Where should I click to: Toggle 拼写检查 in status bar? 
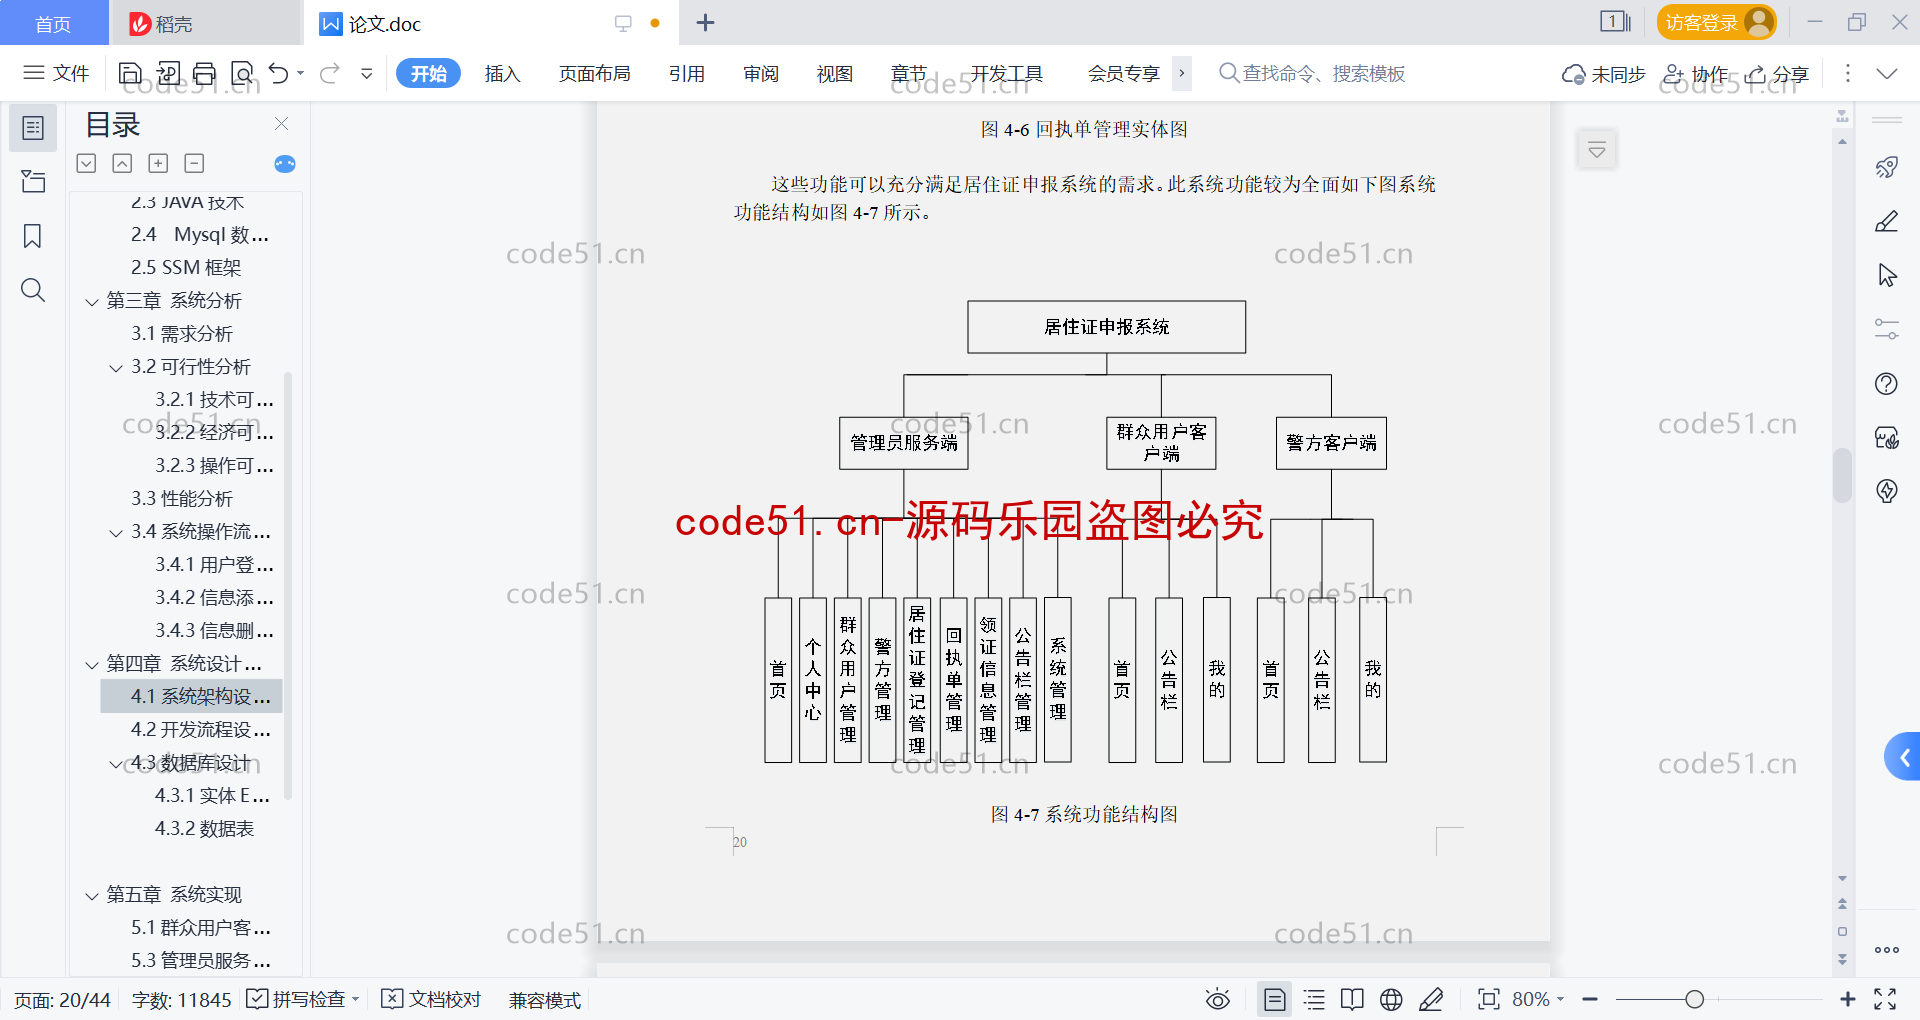[x=303, y=1000]
